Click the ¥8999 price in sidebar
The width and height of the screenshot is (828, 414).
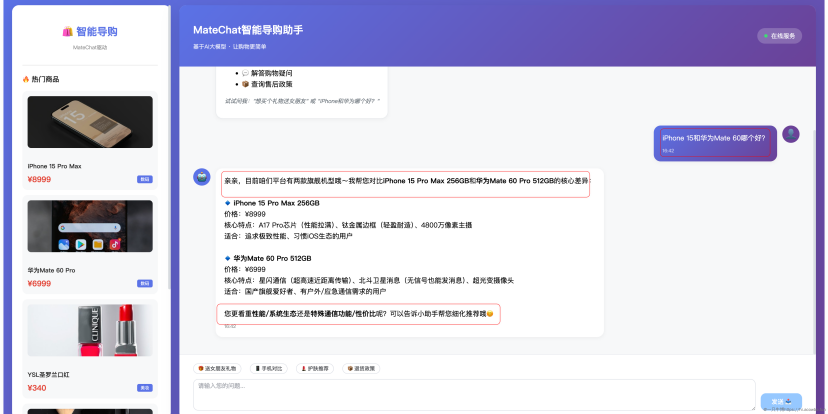point(39,179)
